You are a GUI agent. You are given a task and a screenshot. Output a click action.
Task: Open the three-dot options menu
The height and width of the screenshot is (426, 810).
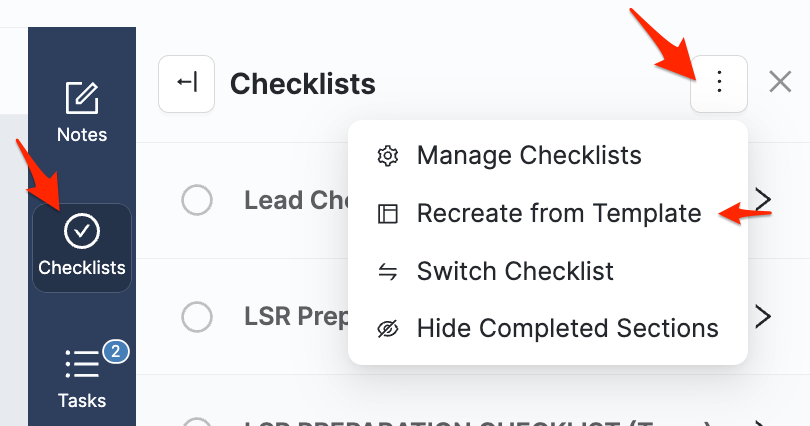pos(719,83)
